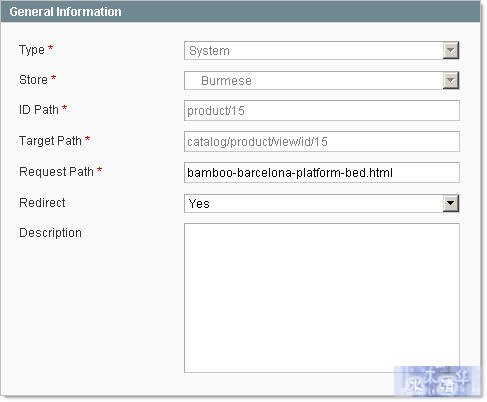Image resolution: width=487 pixels, height=402 pixels.
Task: Click the Redirect label
Action: 42,203
